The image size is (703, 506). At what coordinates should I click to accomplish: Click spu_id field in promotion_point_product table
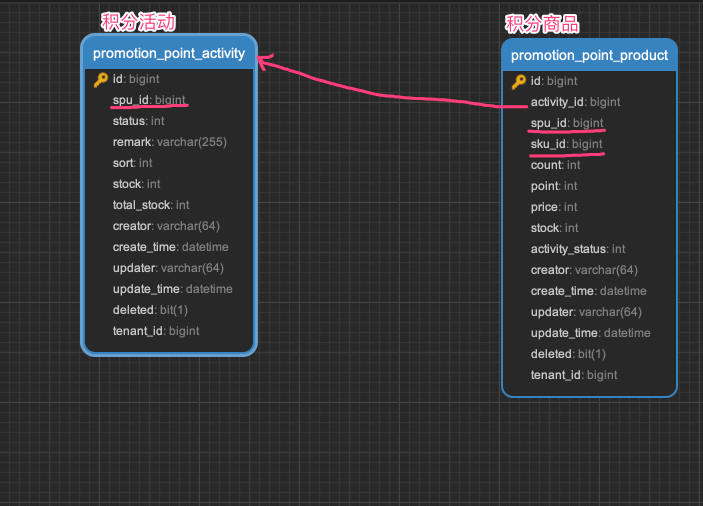click(566, 123)
